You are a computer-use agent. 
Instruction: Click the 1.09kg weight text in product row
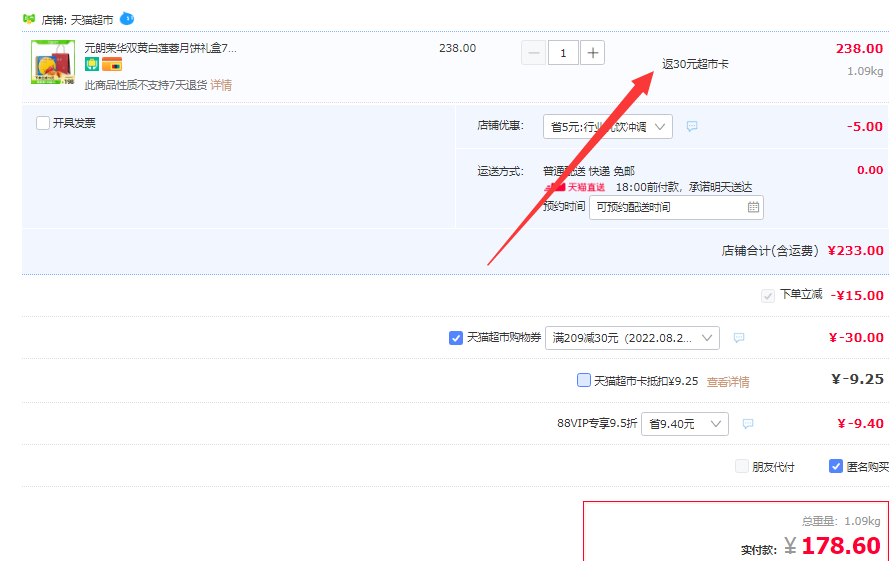coord(865,71)
